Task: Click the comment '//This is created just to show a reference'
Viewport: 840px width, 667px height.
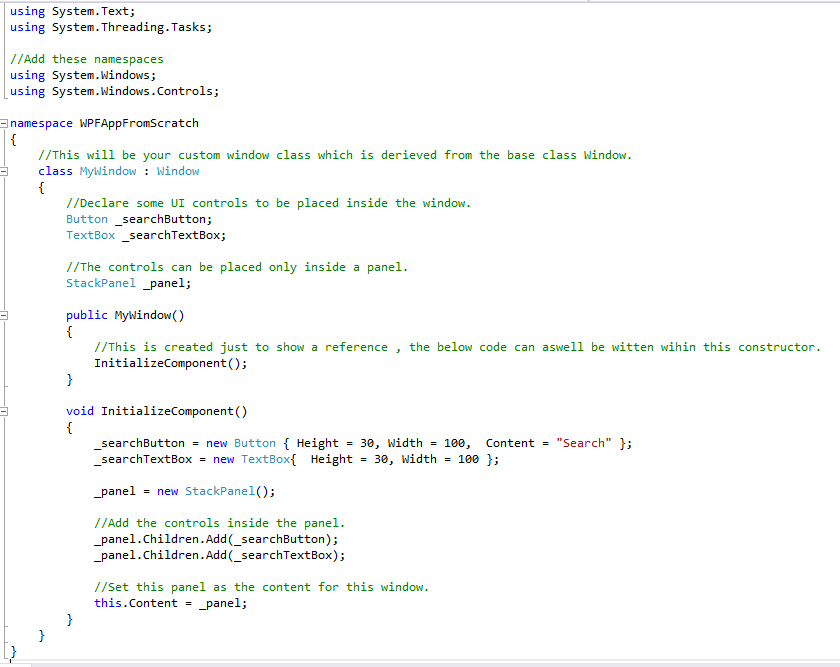Action: pos(241,347)
